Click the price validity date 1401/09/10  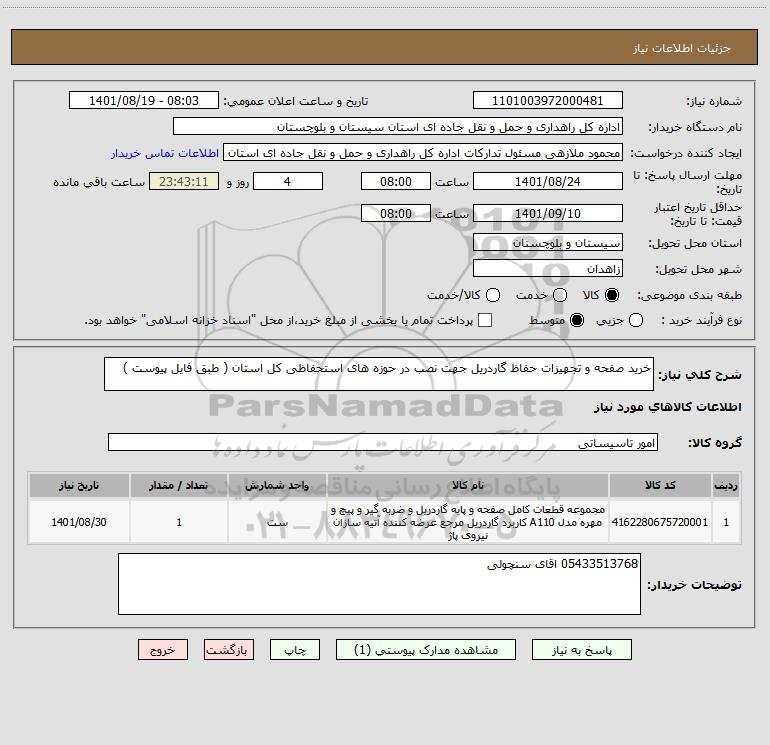(548, 213)
